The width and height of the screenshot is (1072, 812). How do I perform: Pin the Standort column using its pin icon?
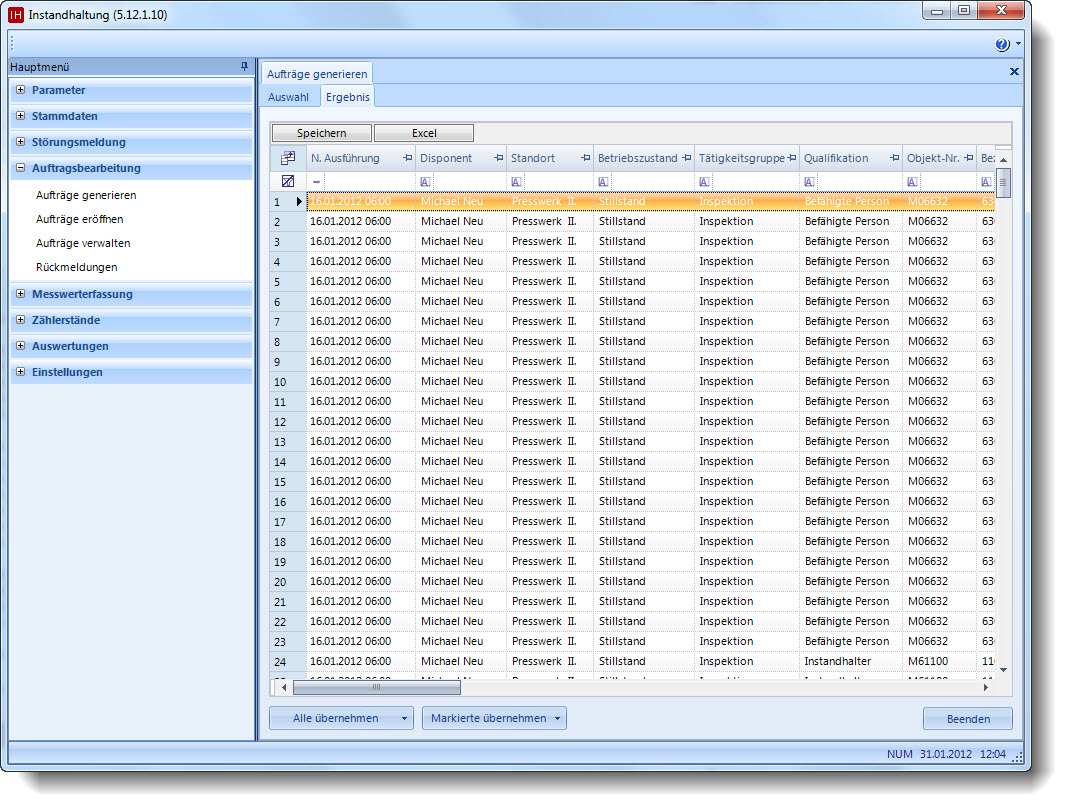[x=585, y=158]
